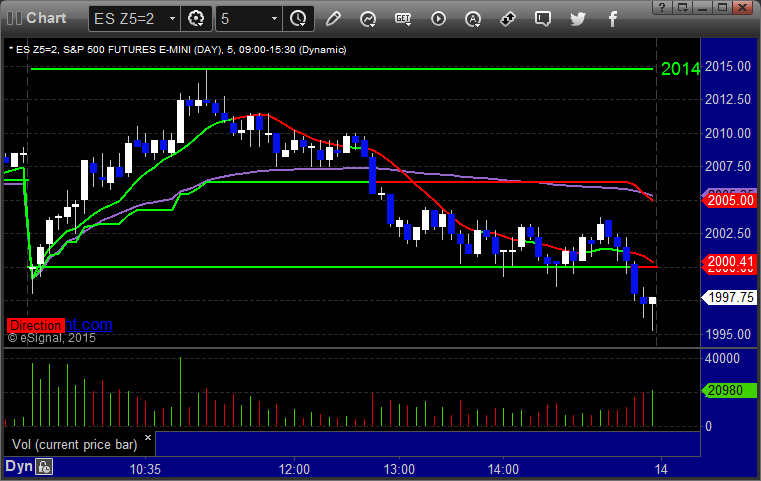The height and width of the screenshot is (481, 761).
Task: Click the 2010.00 price axis label
Action: (728, 133)
